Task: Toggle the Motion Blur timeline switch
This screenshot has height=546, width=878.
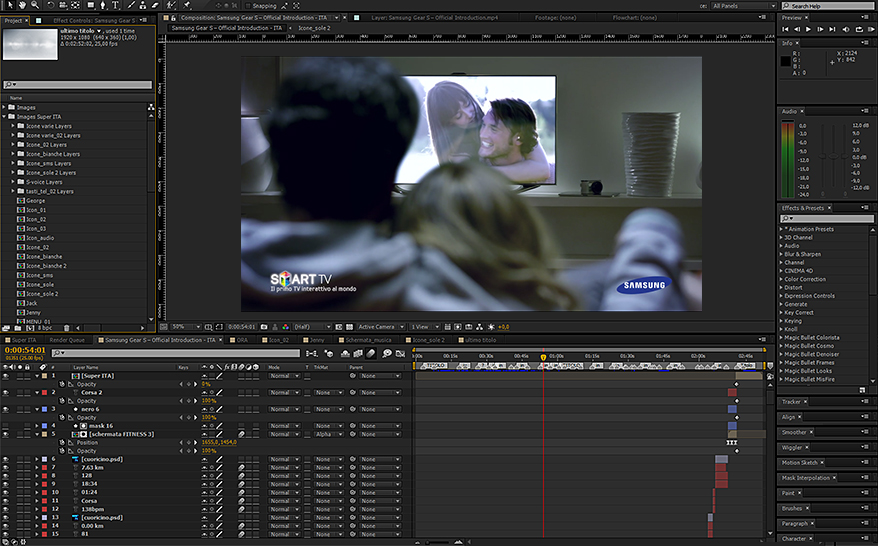Action: (x=371, y=353)
